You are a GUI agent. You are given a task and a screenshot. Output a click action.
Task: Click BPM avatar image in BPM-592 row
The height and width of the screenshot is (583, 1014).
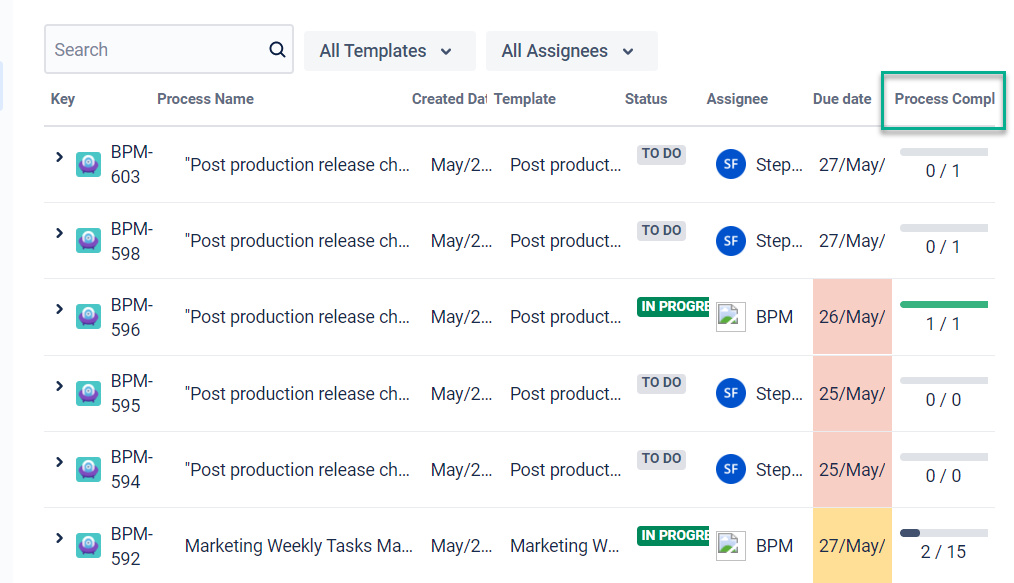click(x=731, y=546)
